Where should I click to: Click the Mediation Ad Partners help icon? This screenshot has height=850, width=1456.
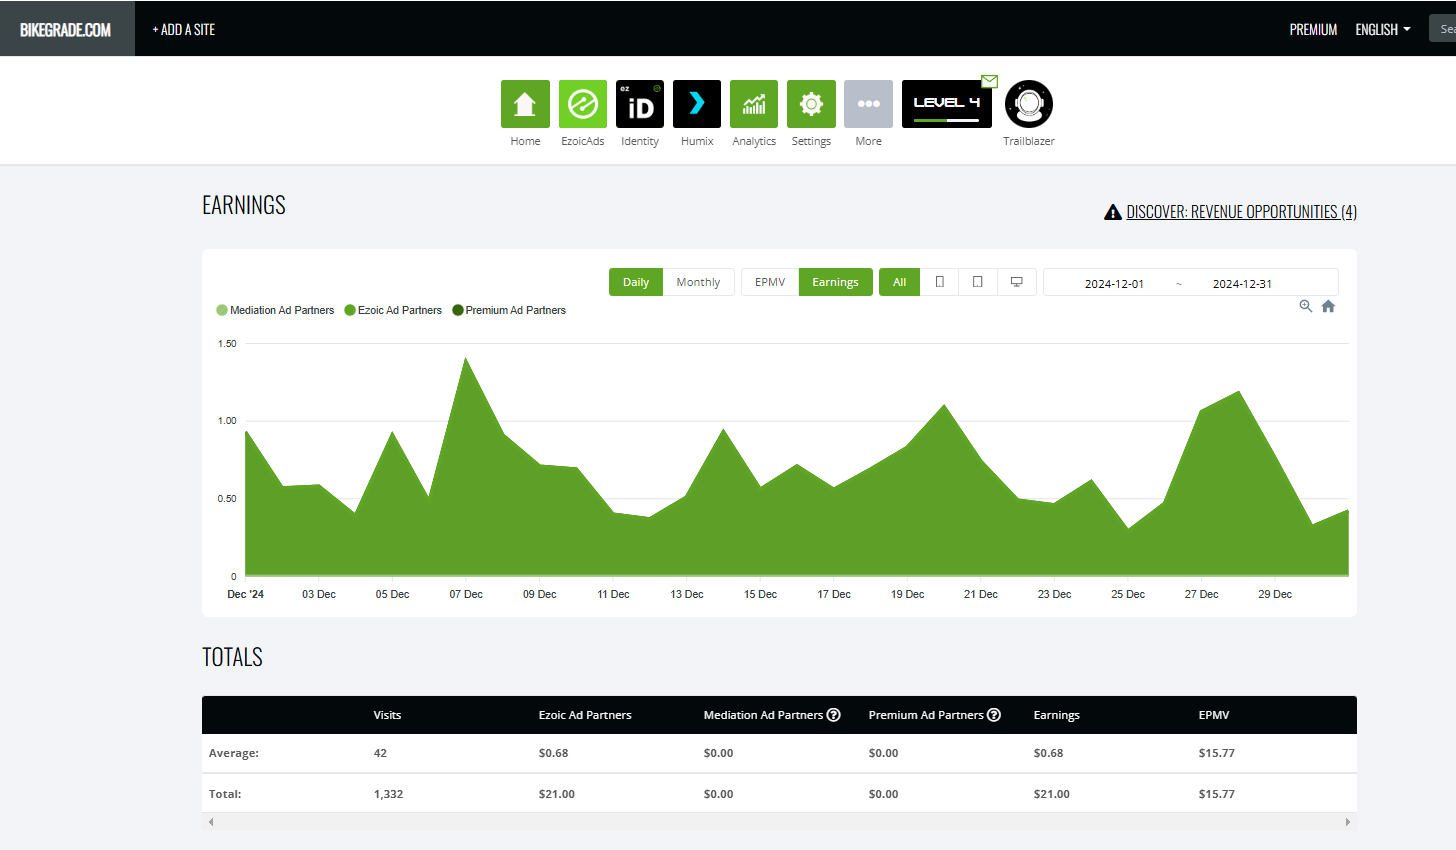[x=834, y=715]
